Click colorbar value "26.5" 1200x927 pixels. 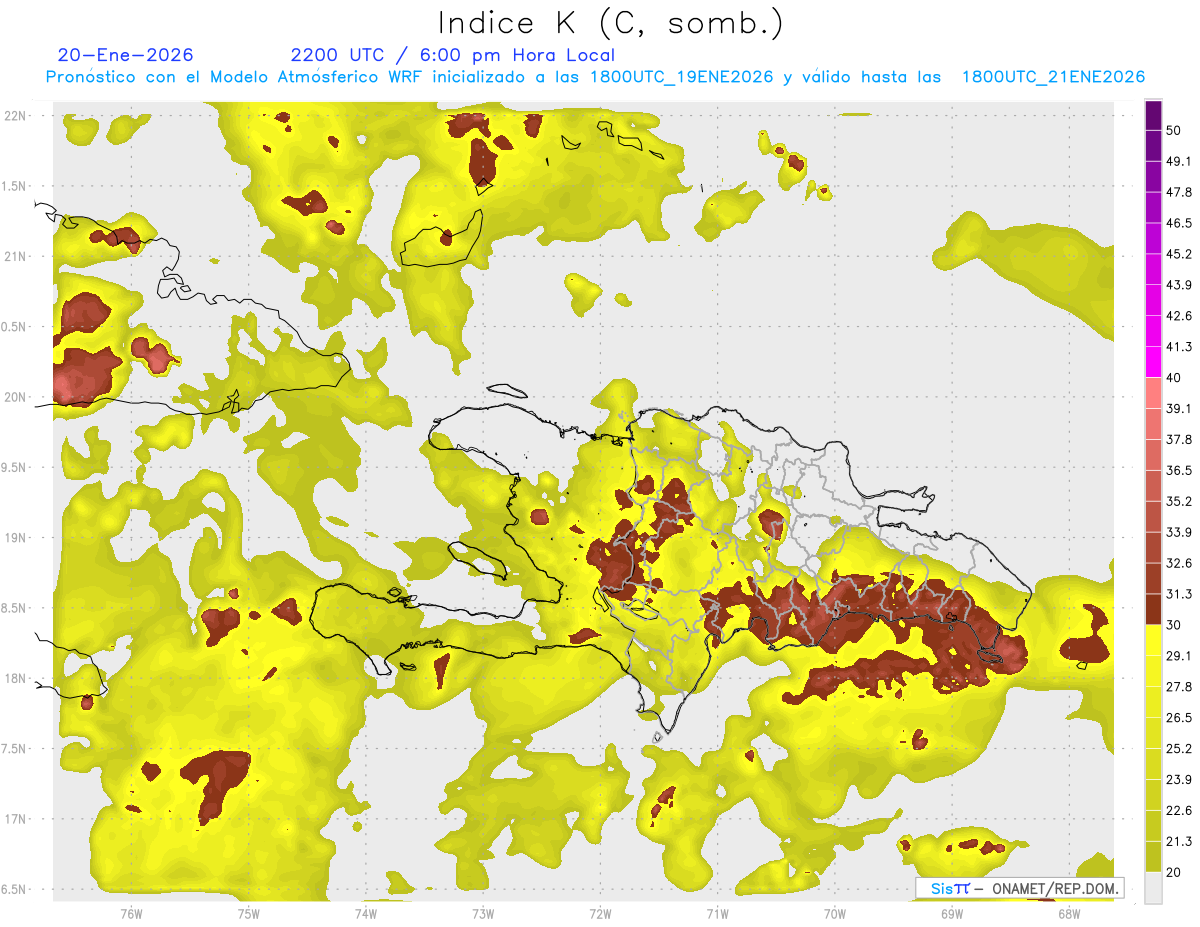(x=1179, y=718)
